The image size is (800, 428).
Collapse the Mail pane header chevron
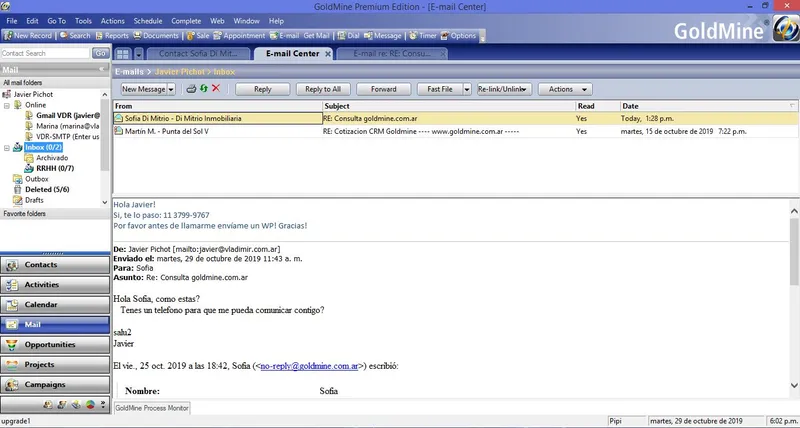click(x=102, y=70)
